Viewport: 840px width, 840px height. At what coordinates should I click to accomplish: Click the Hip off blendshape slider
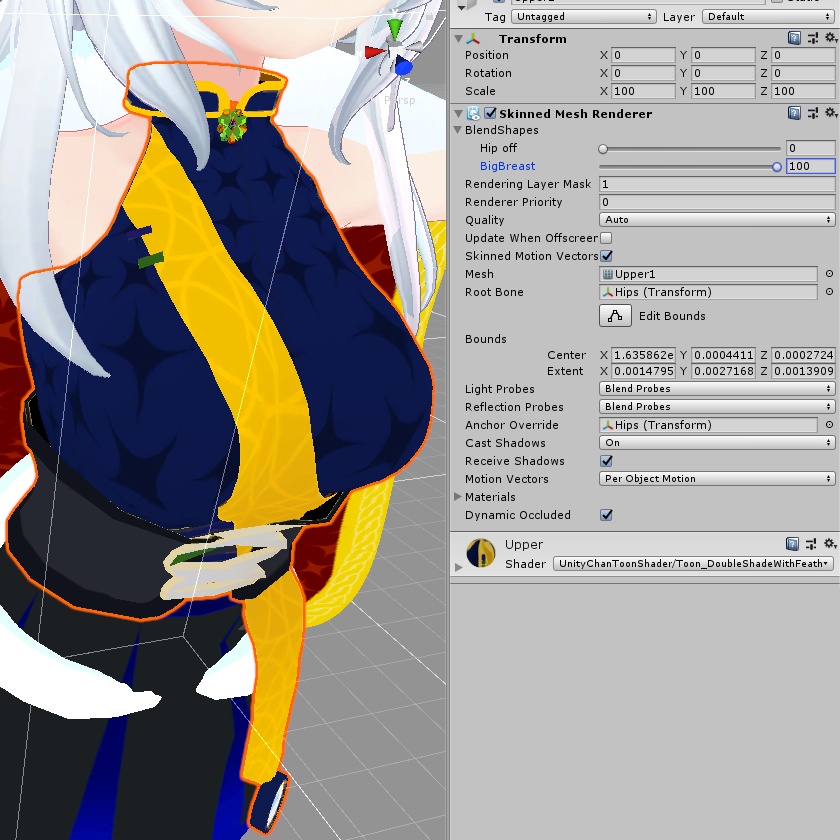pyautogui.click(x=690, y=148)
